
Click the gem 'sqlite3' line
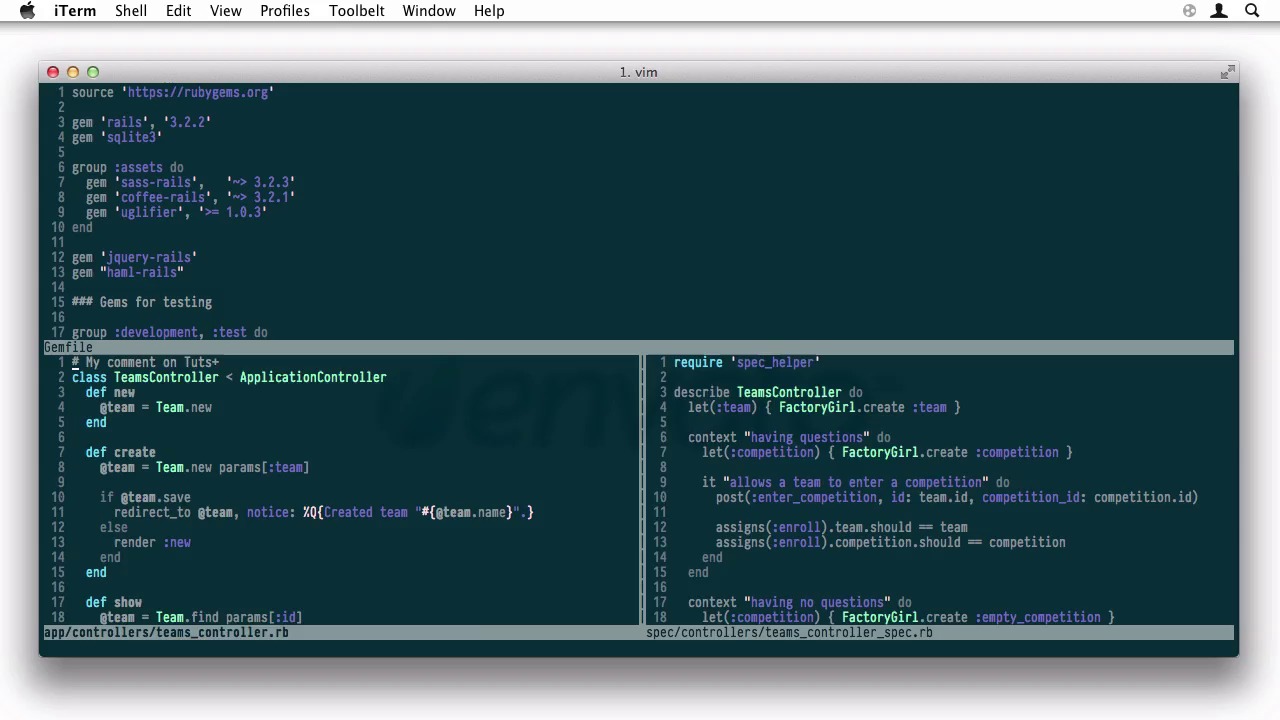pos(116,137)
